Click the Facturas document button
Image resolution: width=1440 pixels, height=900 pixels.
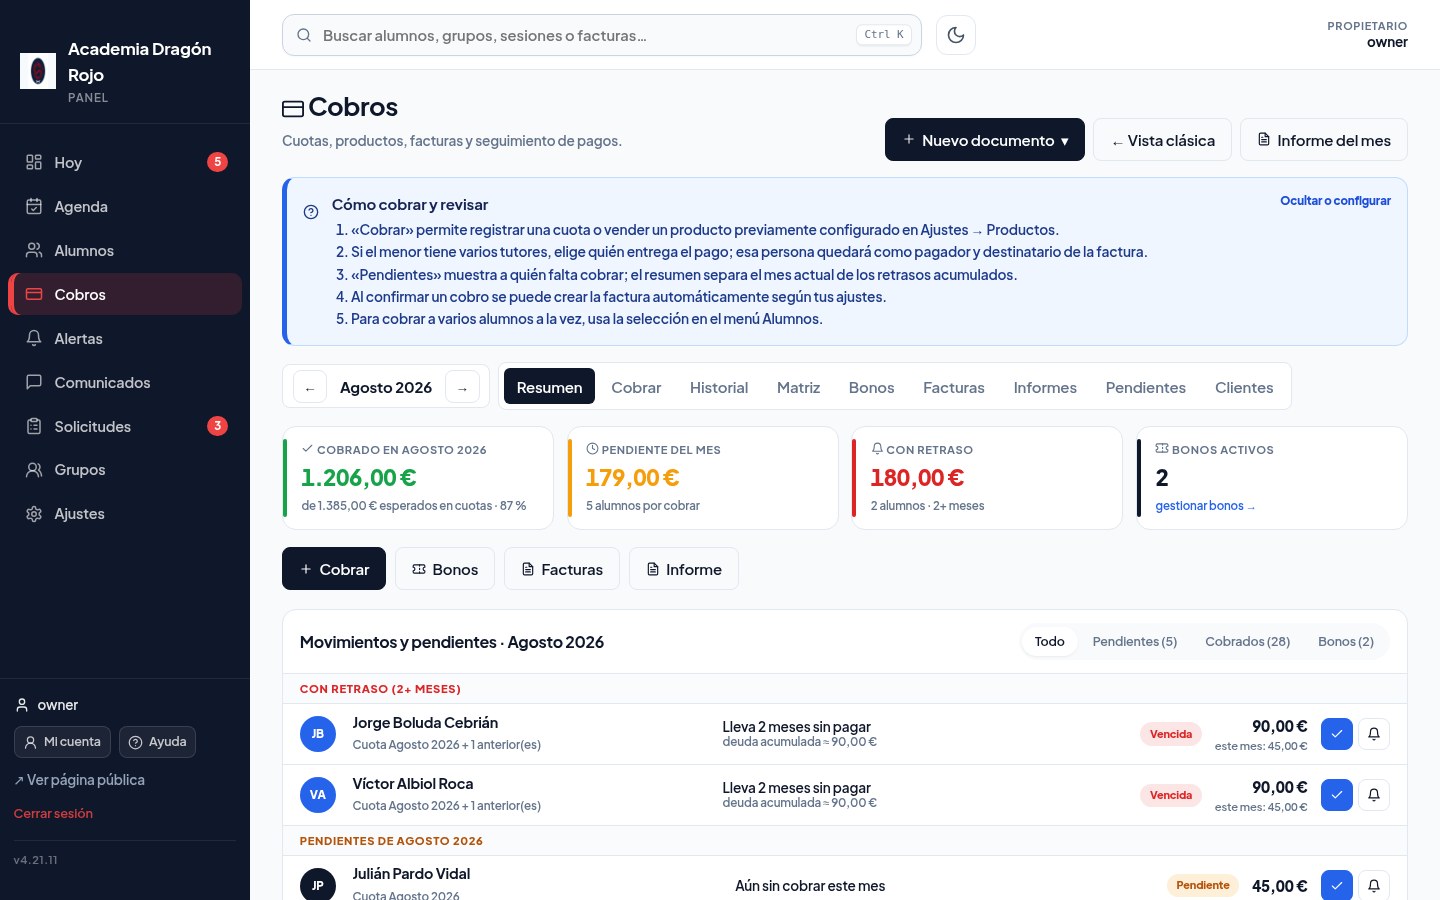pyautogui.click(x=562, y=569)
